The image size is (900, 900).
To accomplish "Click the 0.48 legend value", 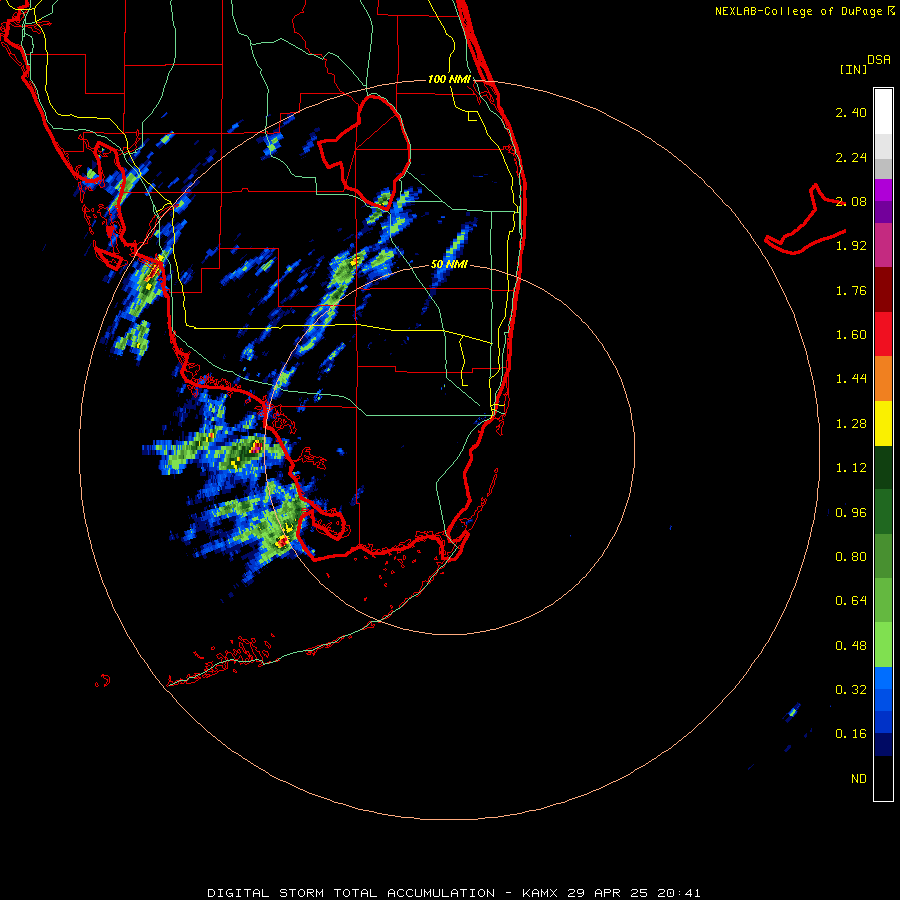I will (x=851, y=646).
